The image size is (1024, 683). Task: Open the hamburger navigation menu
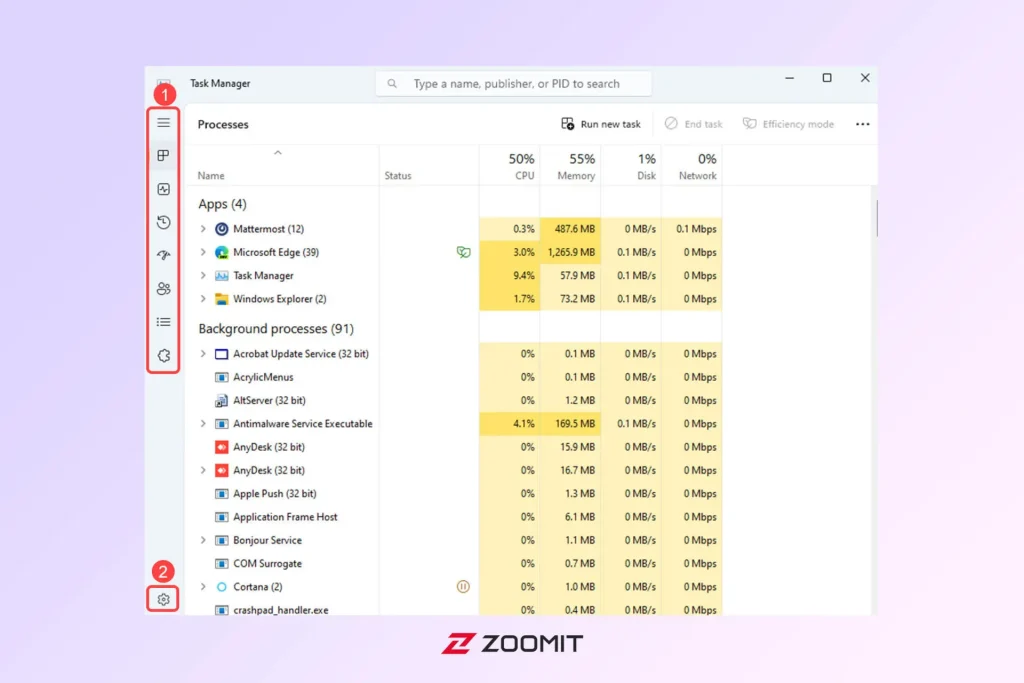[163, 123]
